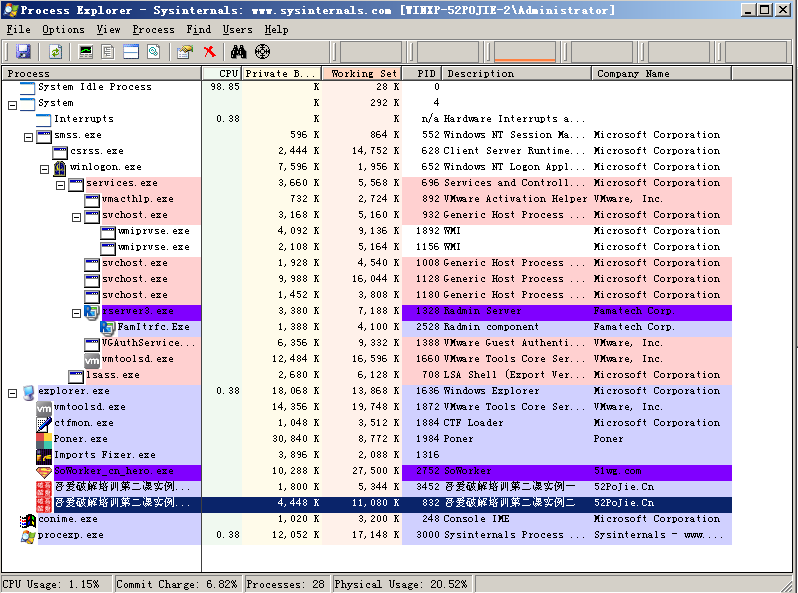Viewport: 798px width, 593px height.
Task: Collapse the winlogon.exe tree node
Action: click(x=44, y=168)
